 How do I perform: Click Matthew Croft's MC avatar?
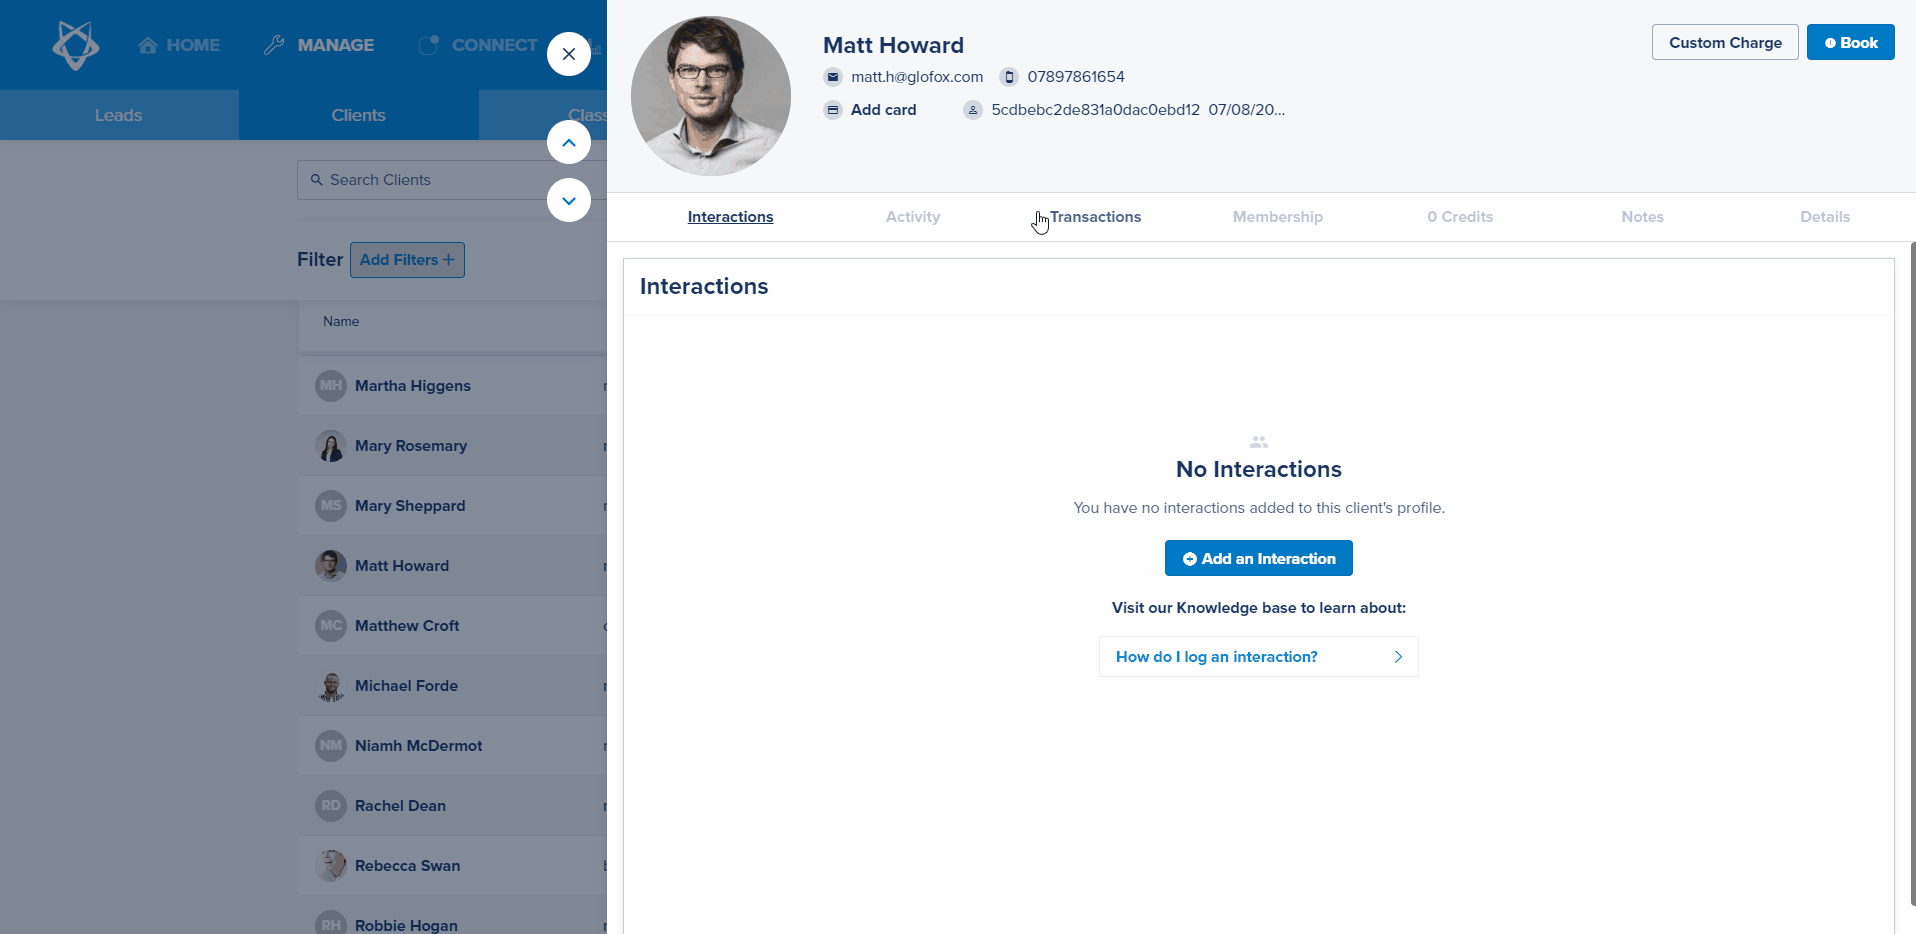point(331,626)
